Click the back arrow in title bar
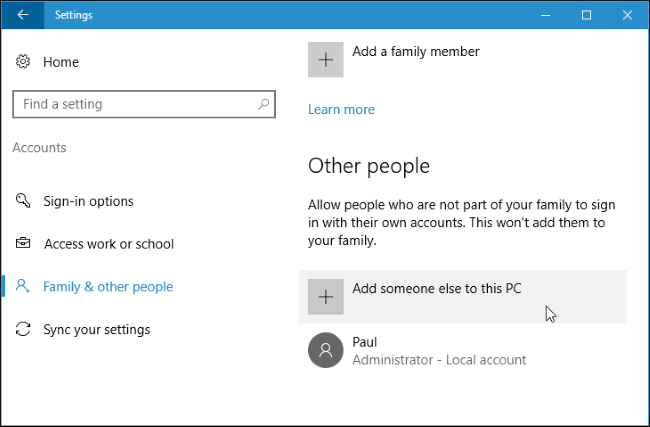This screenshot has height=427, width=650. [x=22, y=15]
